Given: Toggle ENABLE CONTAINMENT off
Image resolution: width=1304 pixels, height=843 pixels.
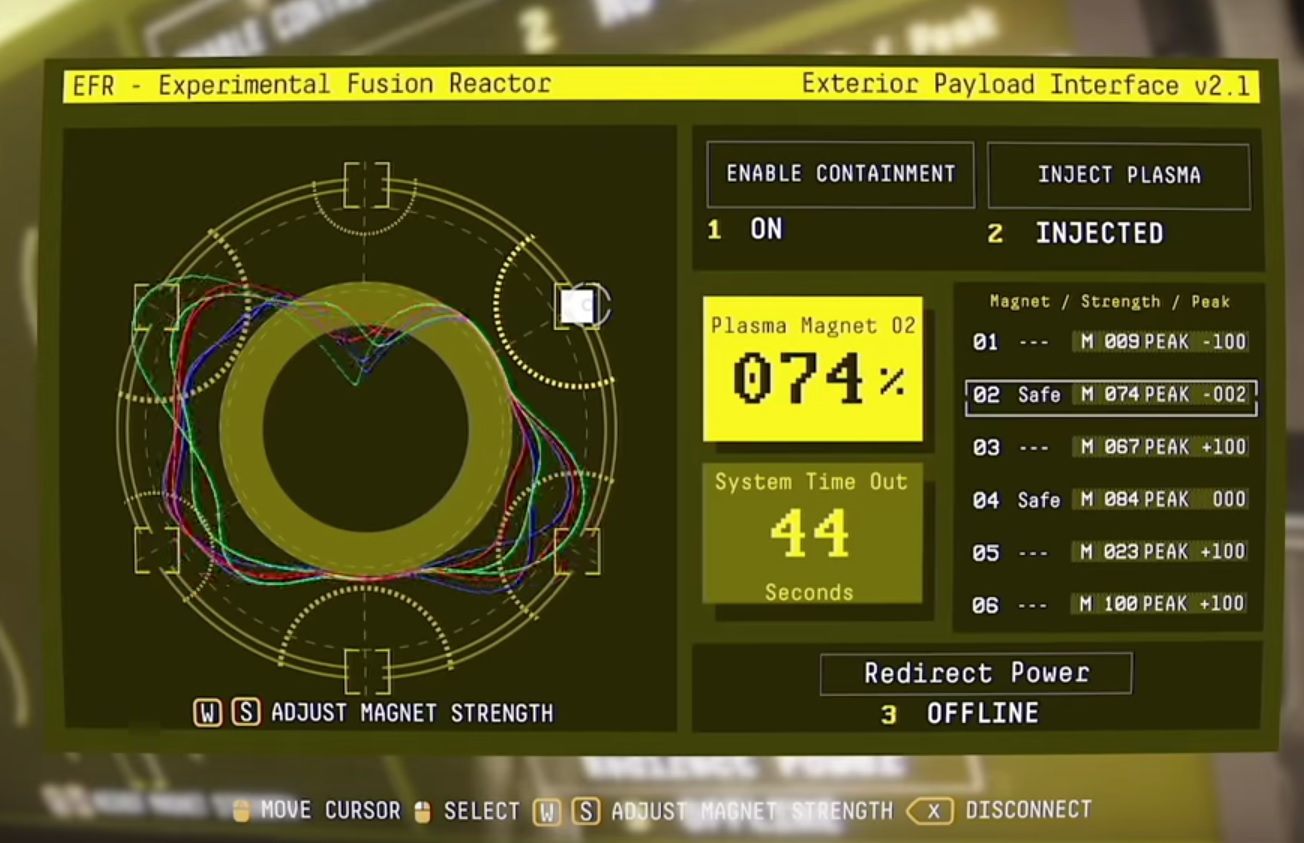Looking at the screenshot, I should (x=839, y=174).
